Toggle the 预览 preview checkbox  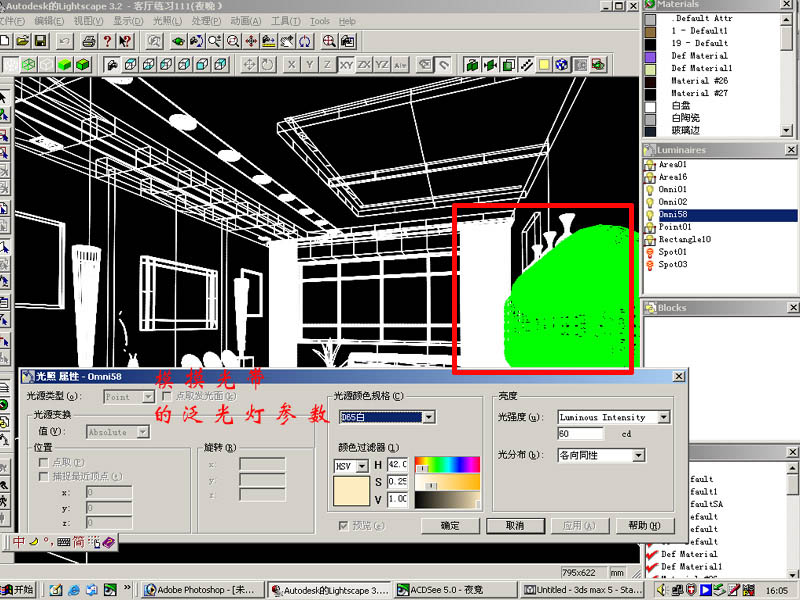(343, 525)
